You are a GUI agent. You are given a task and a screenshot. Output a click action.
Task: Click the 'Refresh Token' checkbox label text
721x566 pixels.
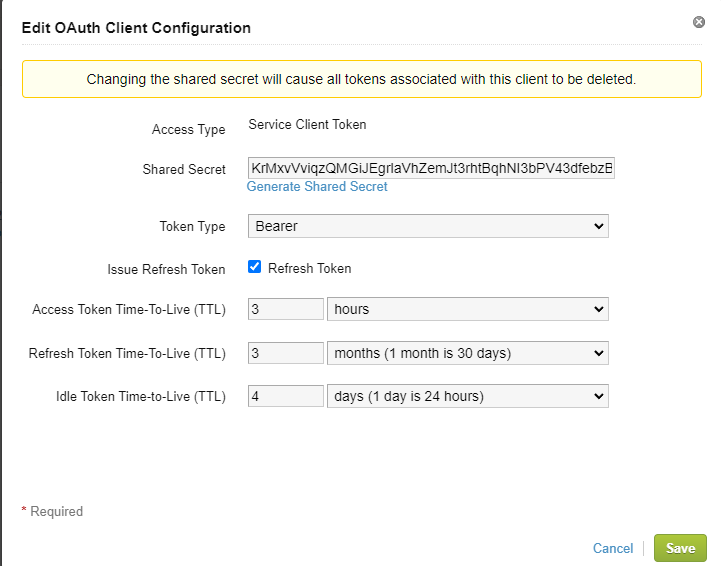click(x=309, y=268)
